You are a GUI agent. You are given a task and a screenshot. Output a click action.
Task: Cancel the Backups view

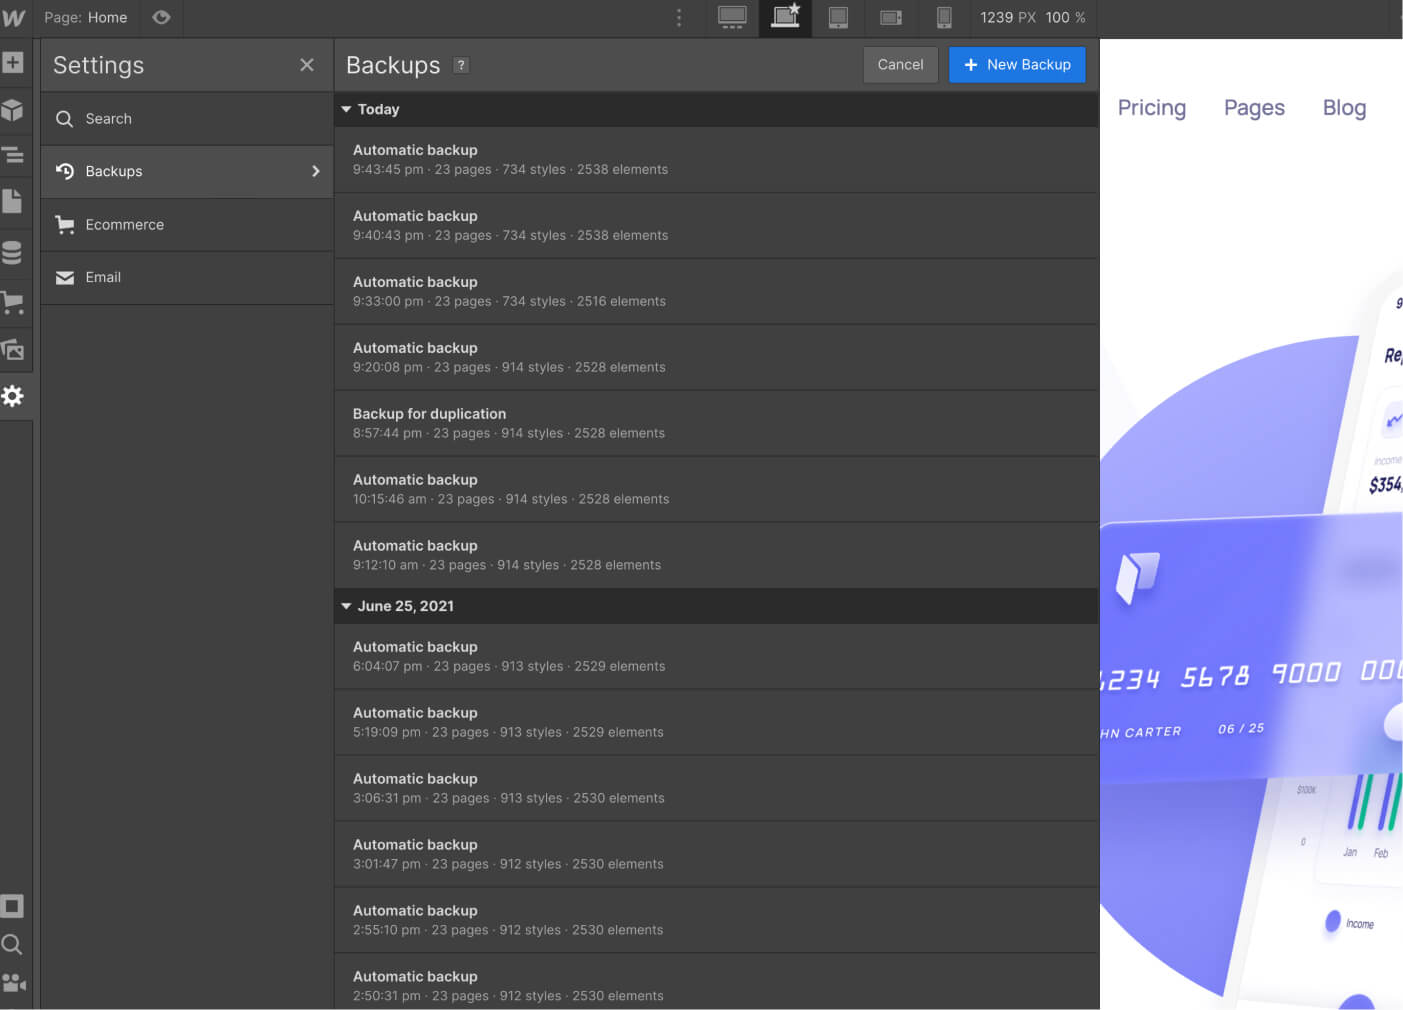[899, 64]
